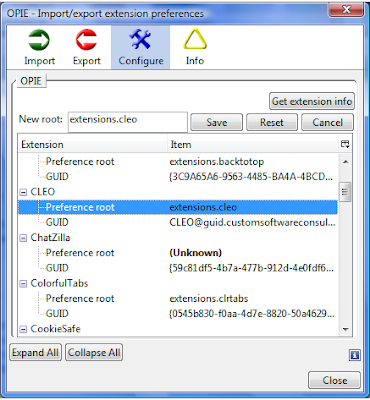Select the Configure tools icon
Screen dimensions: 370x400
(140, 39)
